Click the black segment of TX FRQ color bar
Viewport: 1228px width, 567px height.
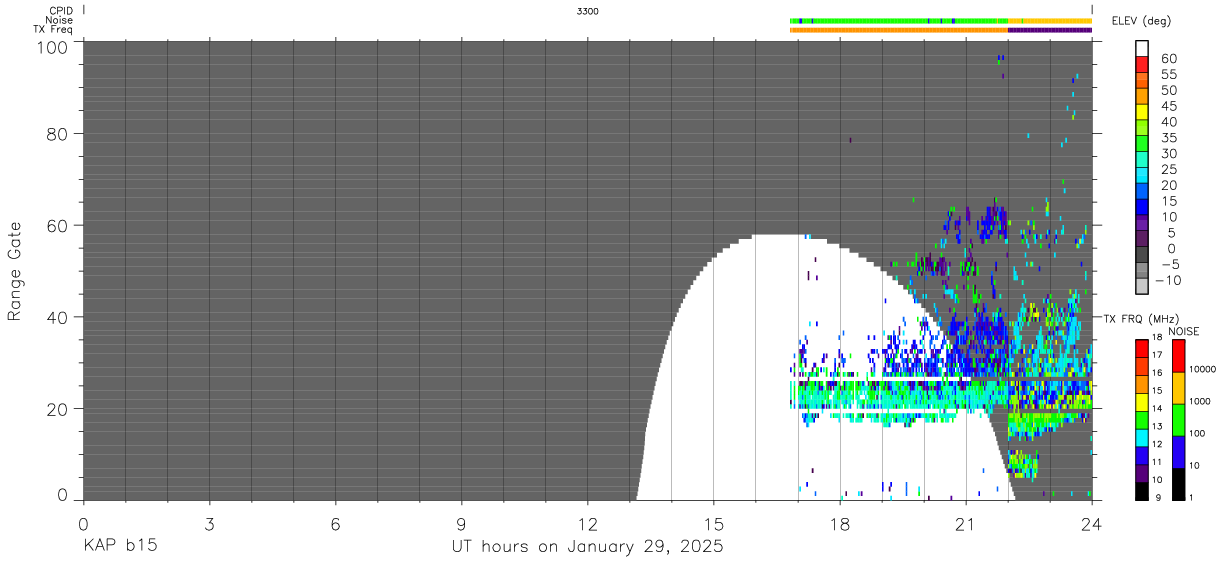[x=1142, y=491]
